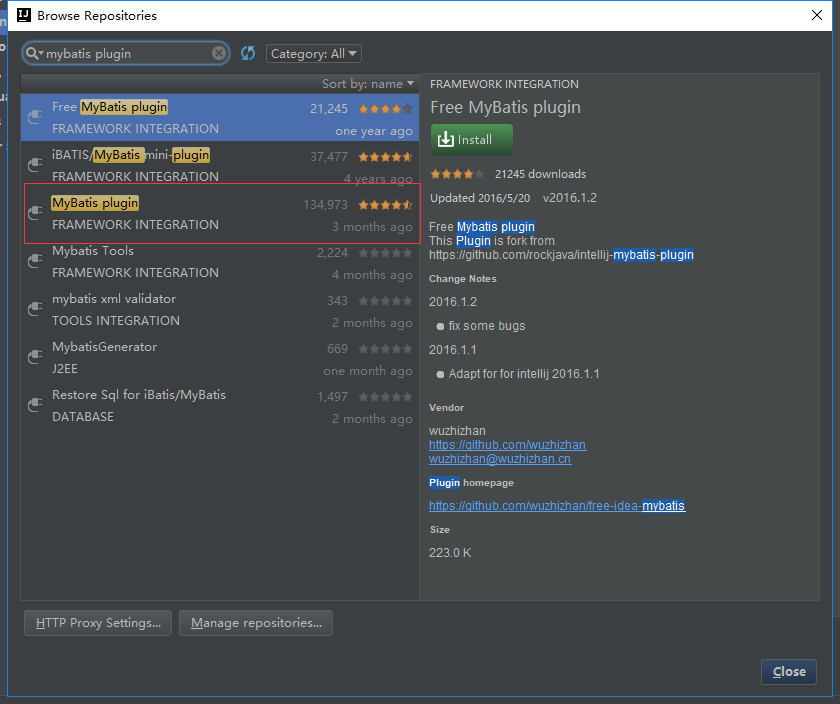Click 'one month ago' in MybatisGenerator row
Screen dimensions: 840x704
(368, 371)
